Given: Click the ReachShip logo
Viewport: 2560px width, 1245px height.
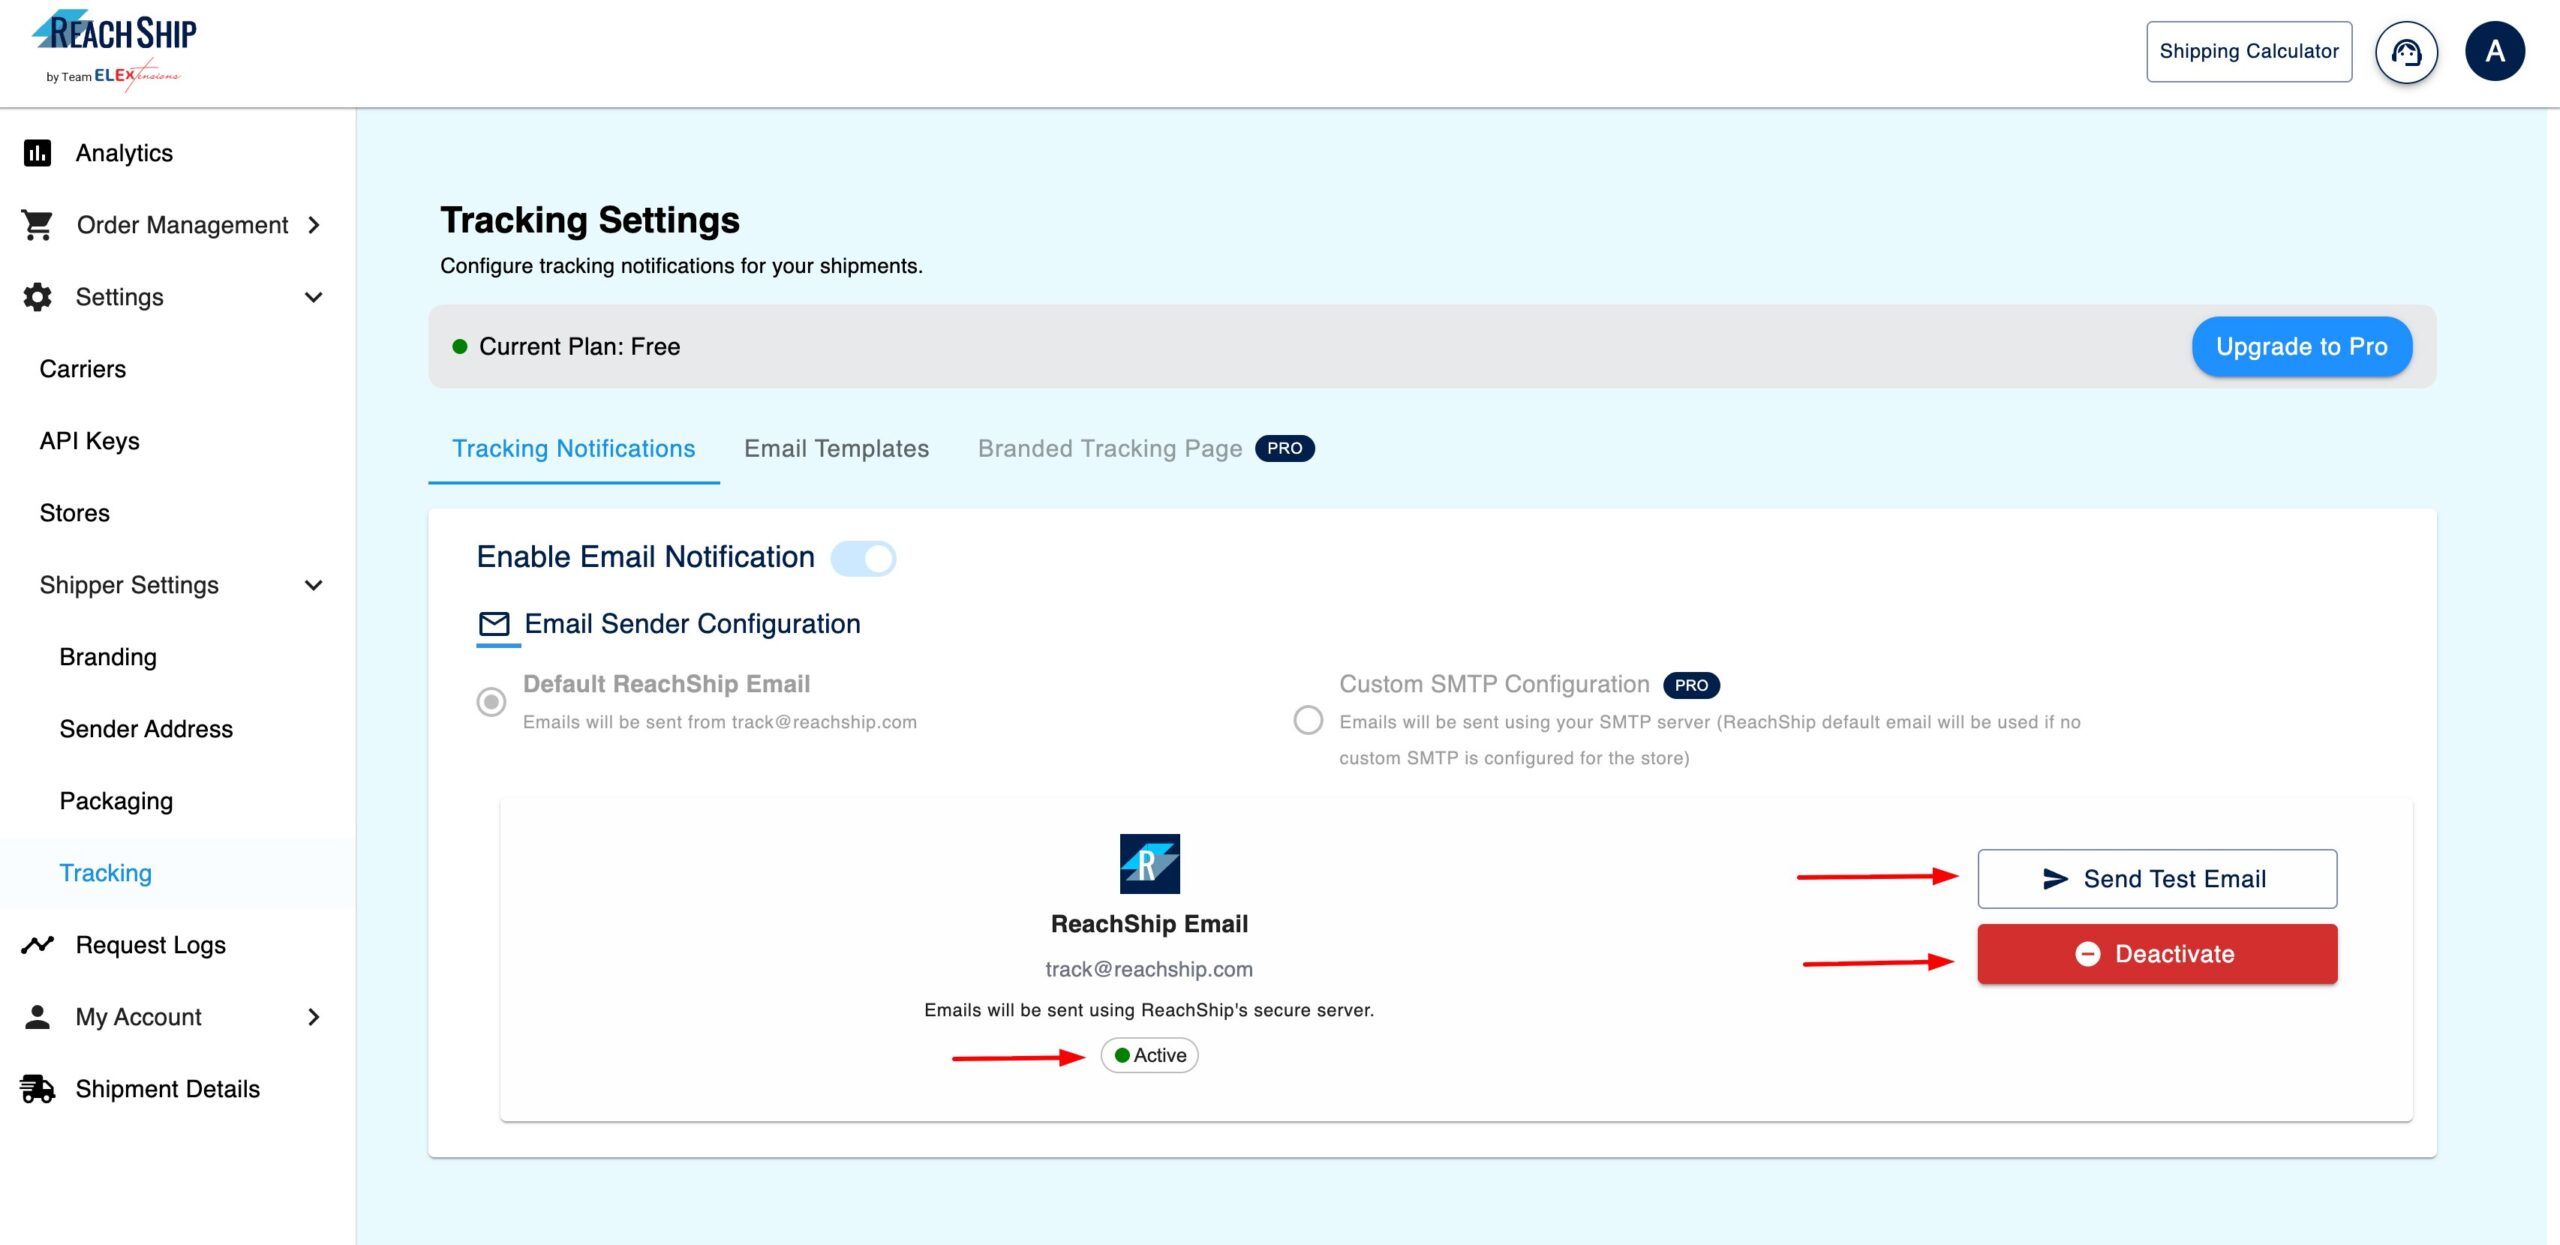Looking at the screenshot, I should pyautogui.click(x=113, y=50).
